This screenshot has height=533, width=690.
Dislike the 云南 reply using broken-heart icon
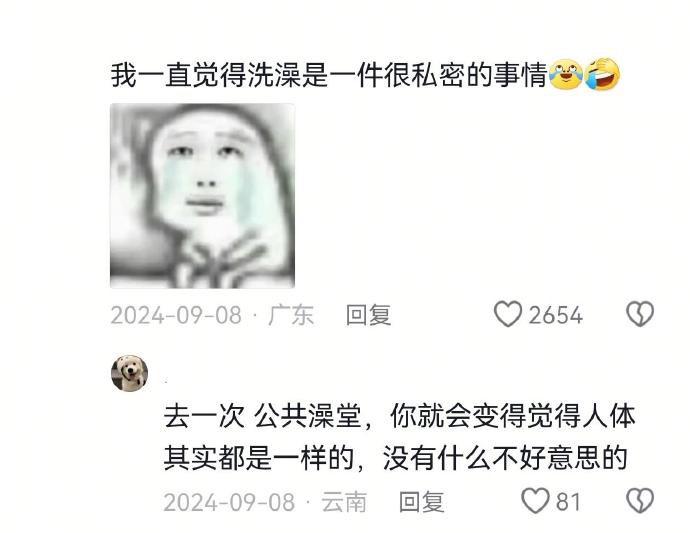(x=640, y=501)
